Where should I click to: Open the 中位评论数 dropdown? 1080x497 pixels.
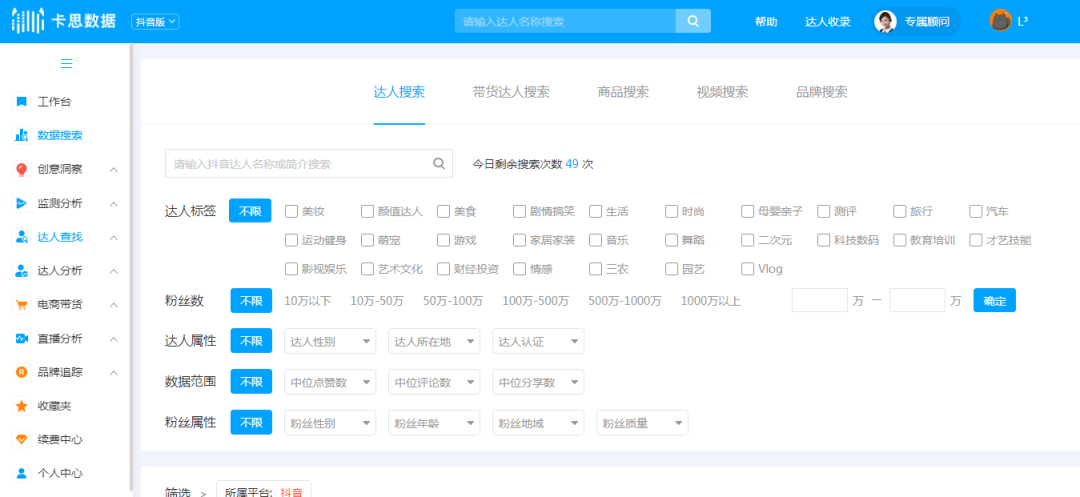click(434, 382)
